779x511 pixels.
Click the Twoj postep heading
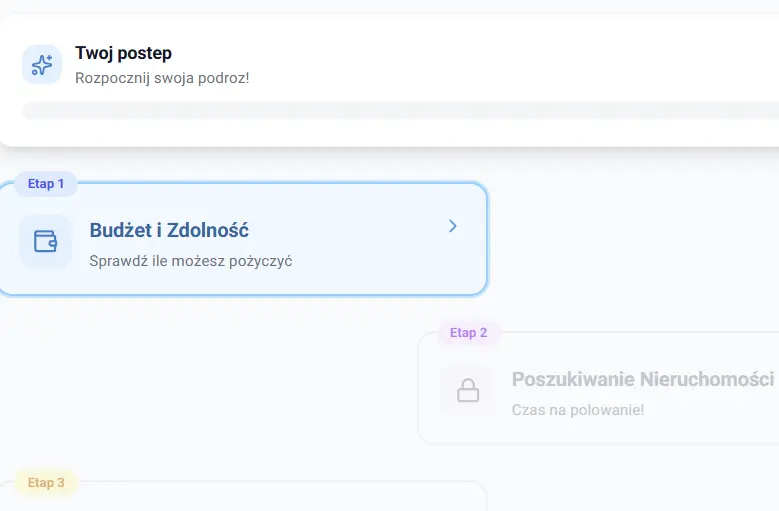124,53
